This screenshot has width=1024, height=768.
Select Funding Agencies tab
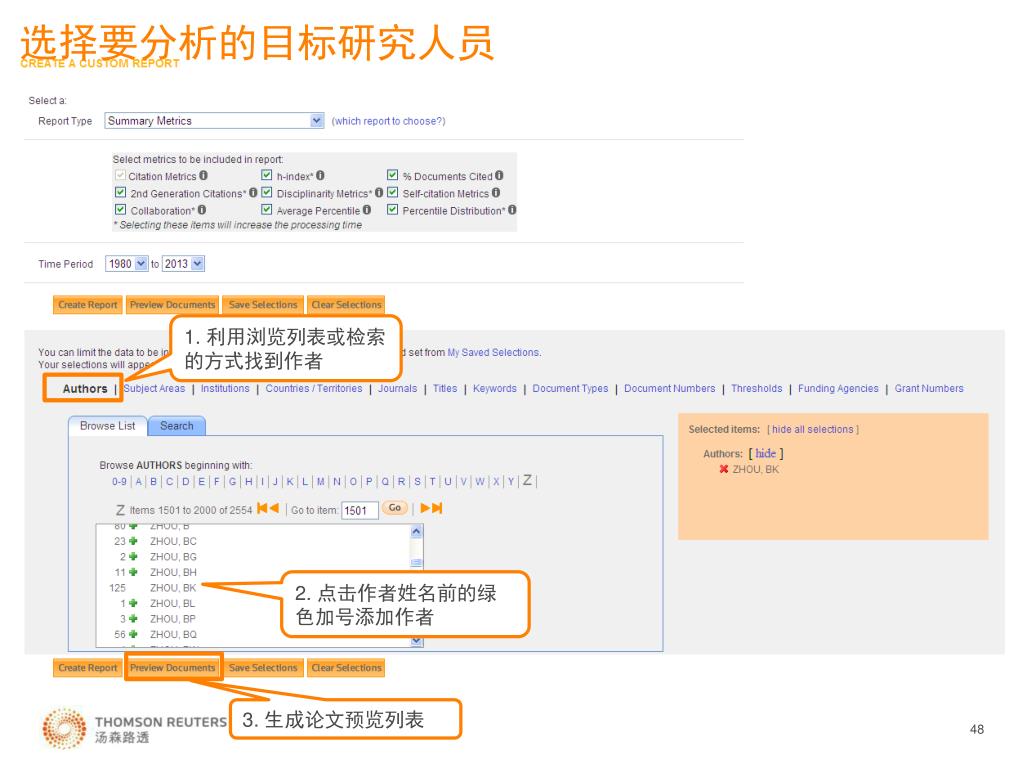pyautogui.click(x=838, y=388)
